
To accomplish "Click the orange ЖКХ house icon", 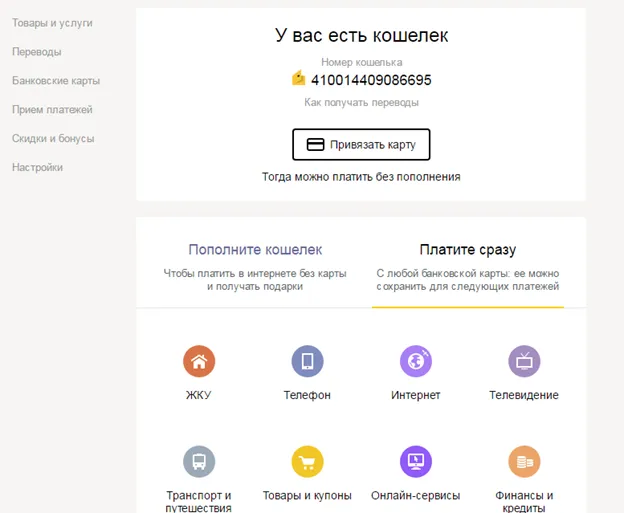I will [199, 361].
